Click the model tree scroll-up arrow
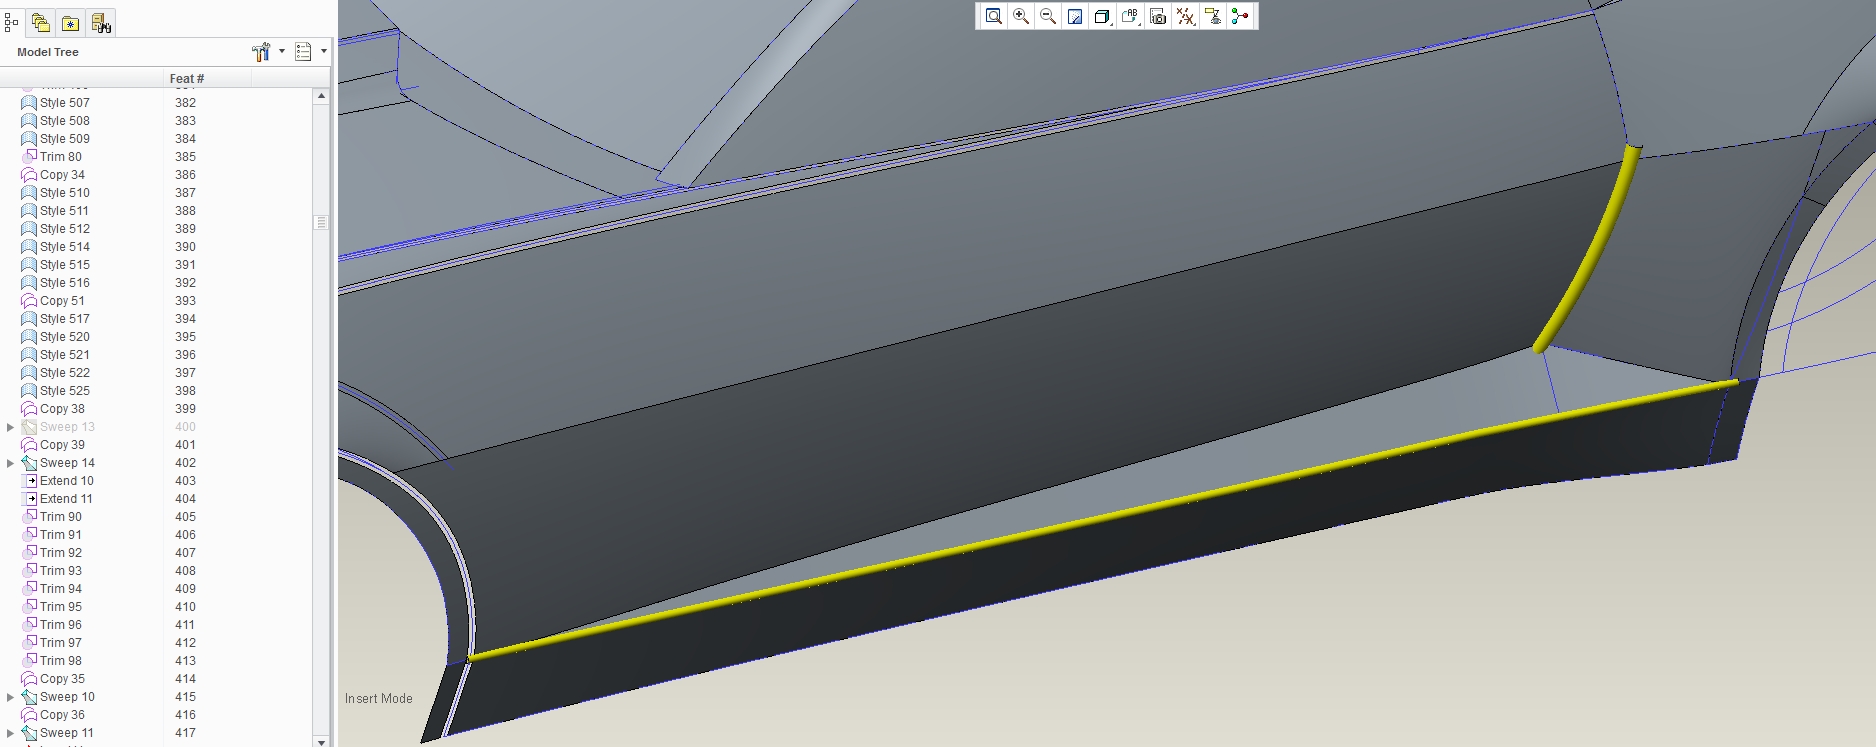 321,96
